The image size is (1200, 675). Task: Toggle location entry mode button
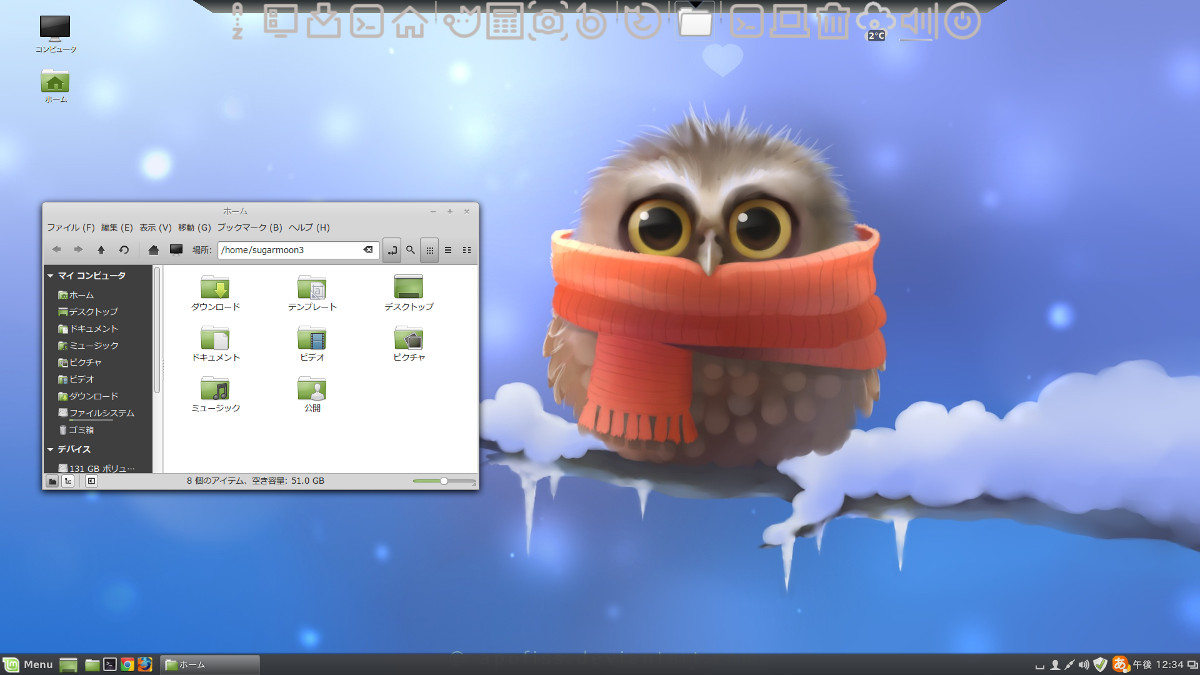(391, 249)
